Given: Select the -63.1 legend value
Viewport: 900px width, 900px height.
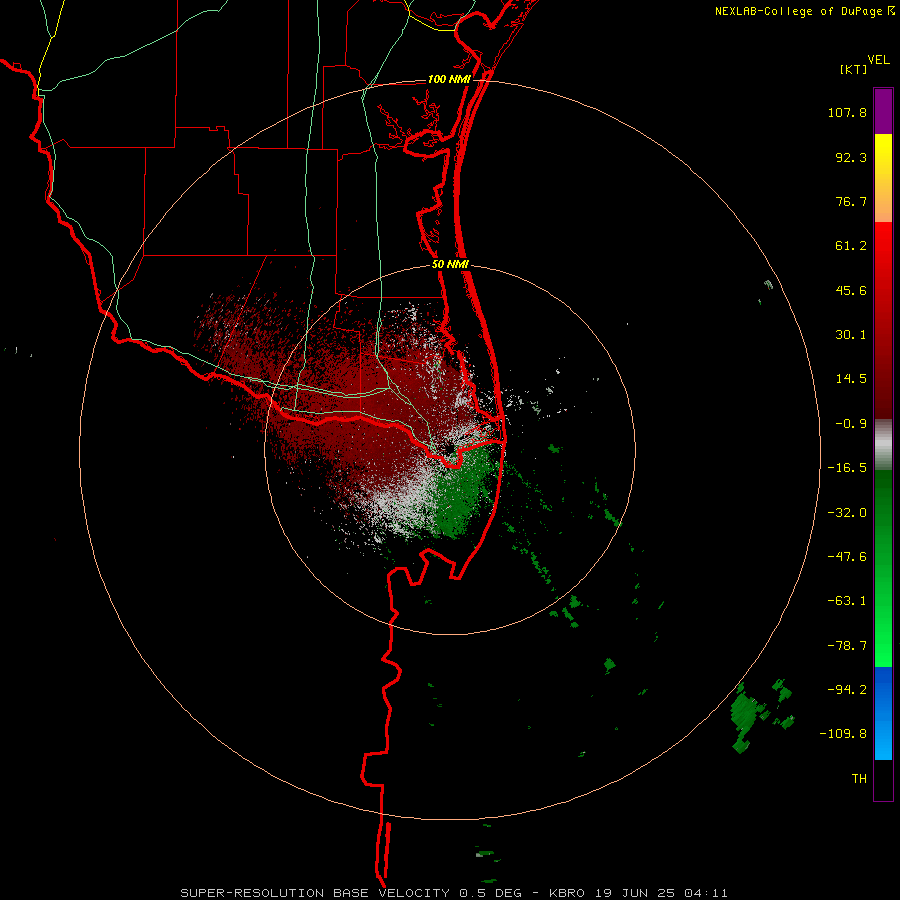Looking at the screenshot, I should tap(847, 601).
